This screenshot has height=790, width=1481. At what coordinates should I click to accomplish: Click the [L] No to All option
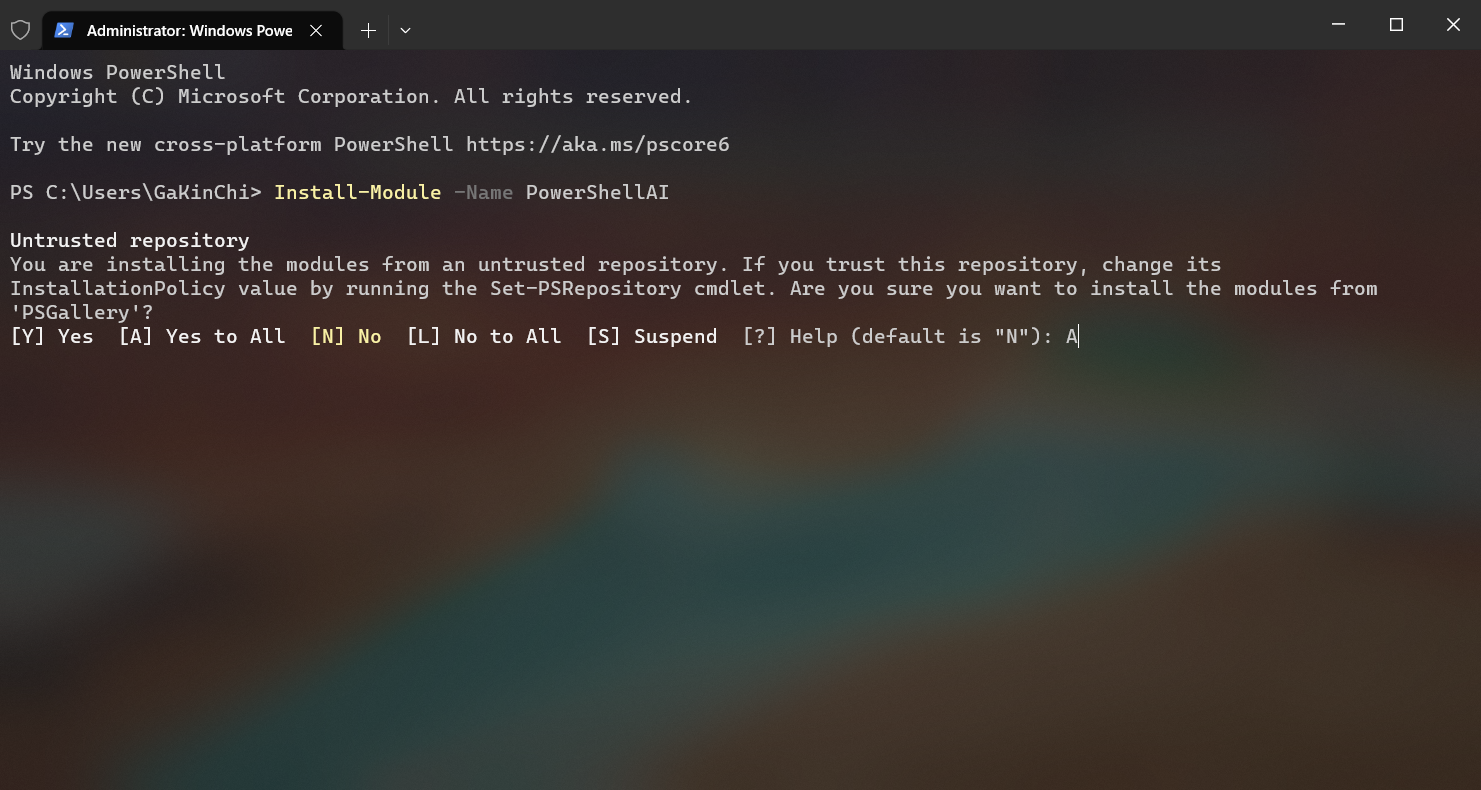(x=484, y=336)
